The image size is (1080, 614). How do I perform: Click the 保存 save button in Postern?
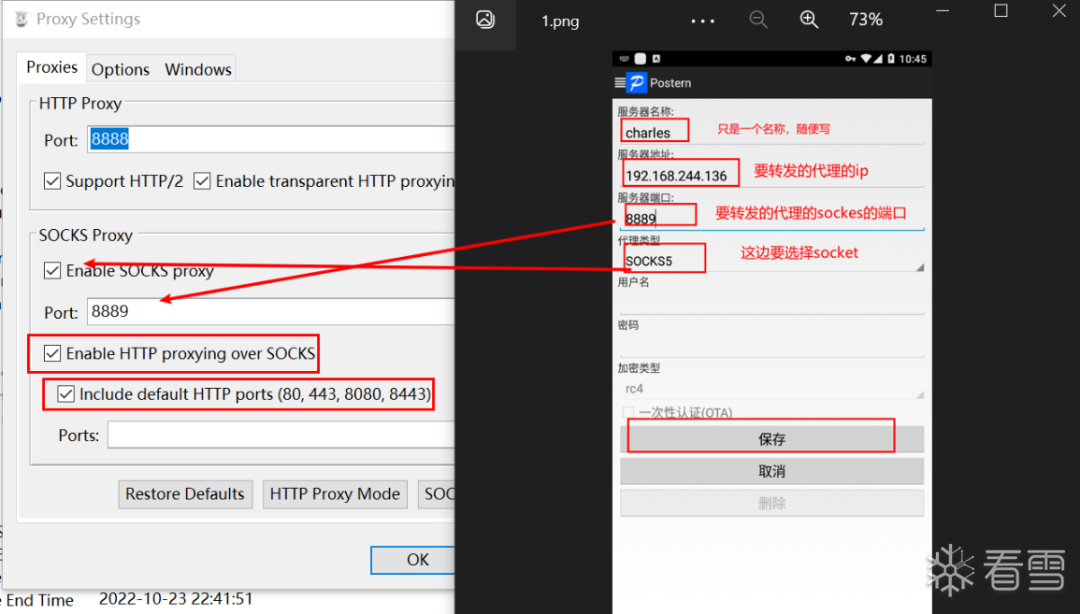pyautogui.click(x=771, y=439)
